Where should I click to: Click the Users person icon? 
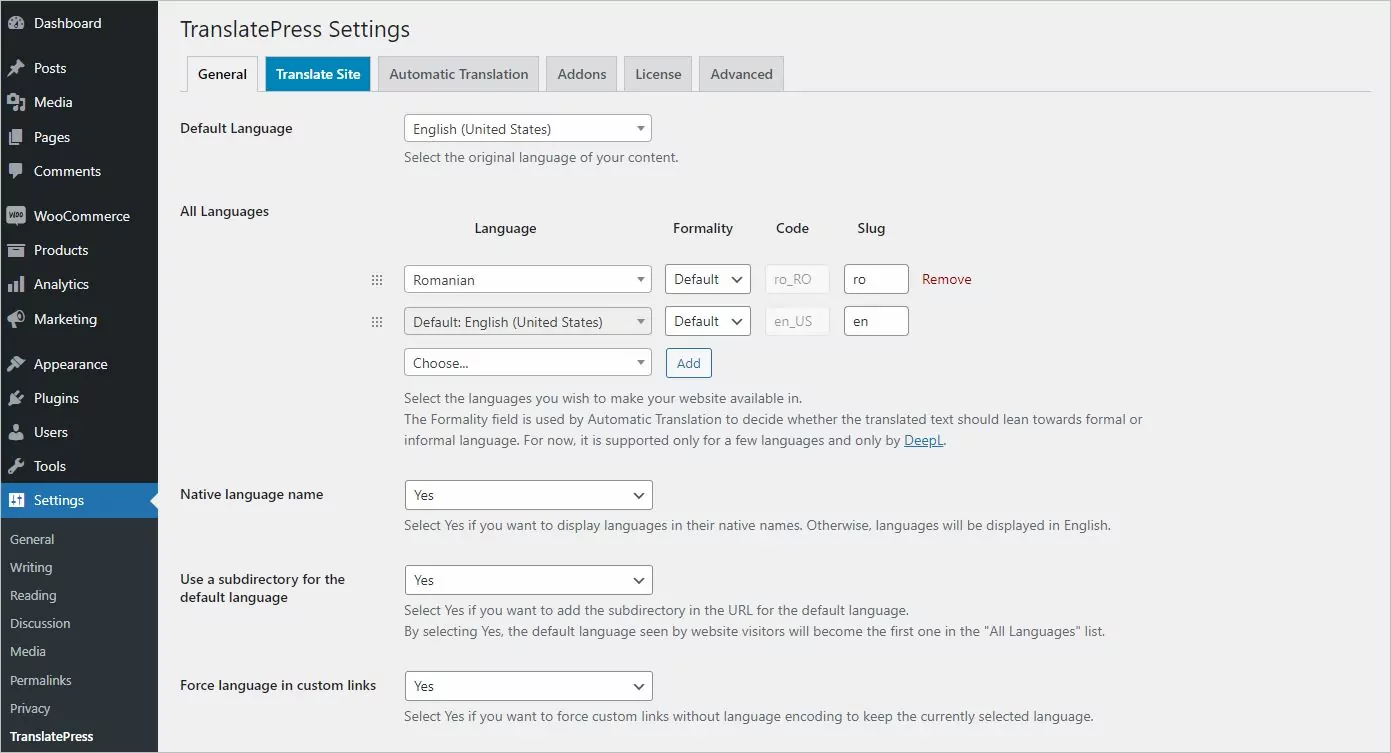[x=16, y=432]
